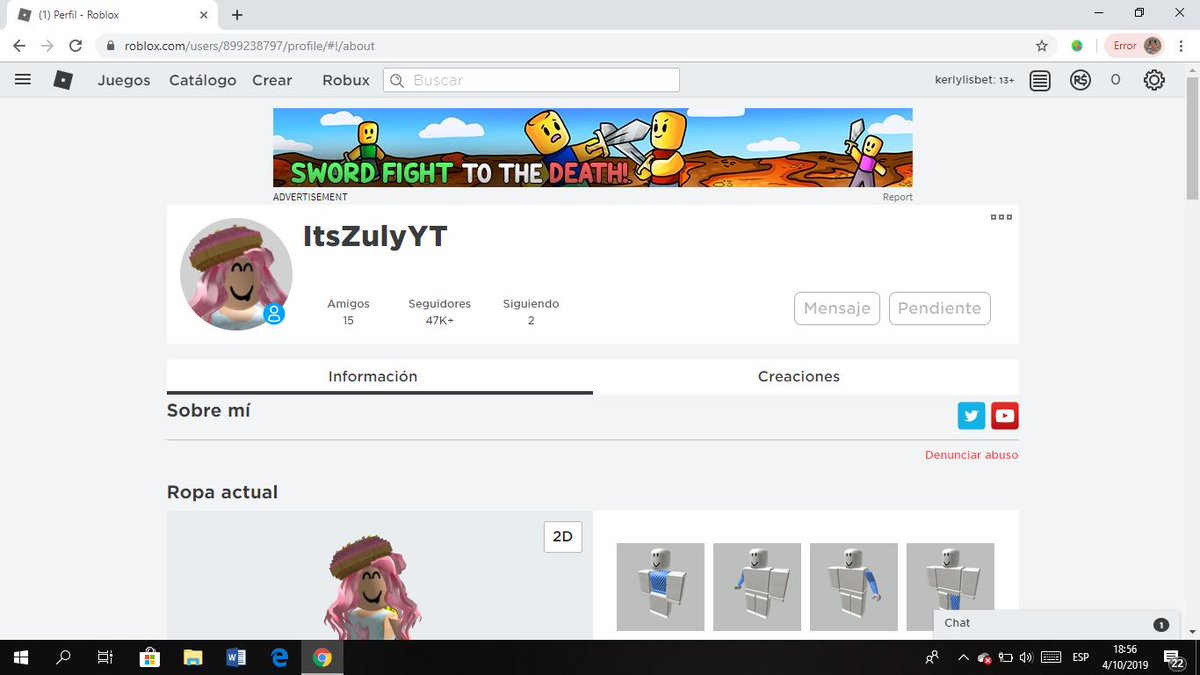
Task: Open Task View in taskbar
Action: pos(105,657)
